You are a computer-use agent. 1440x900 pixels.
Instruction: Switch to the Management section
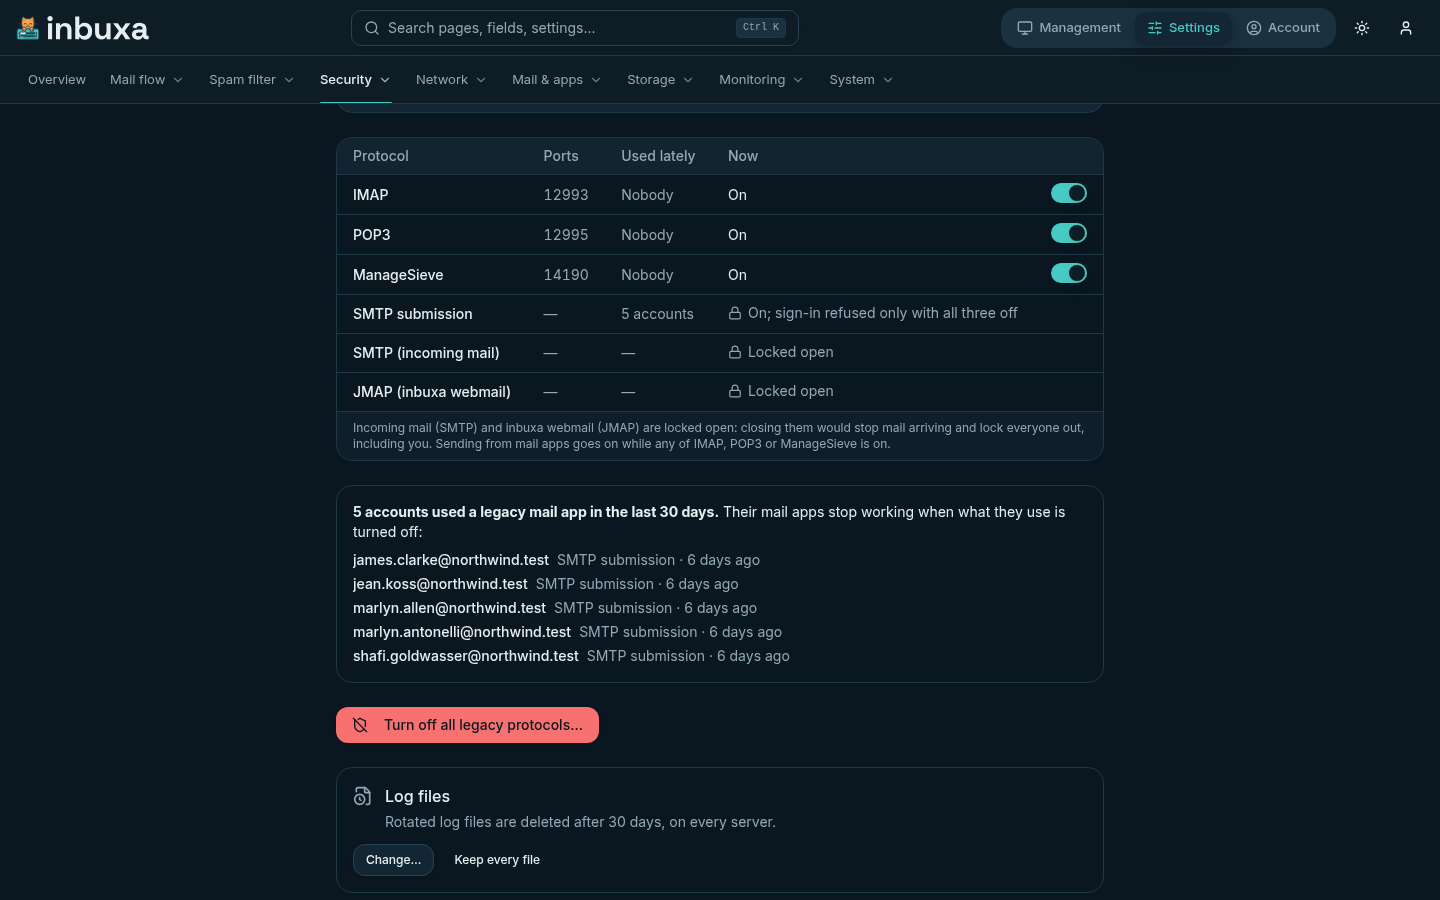point(1069,28)
